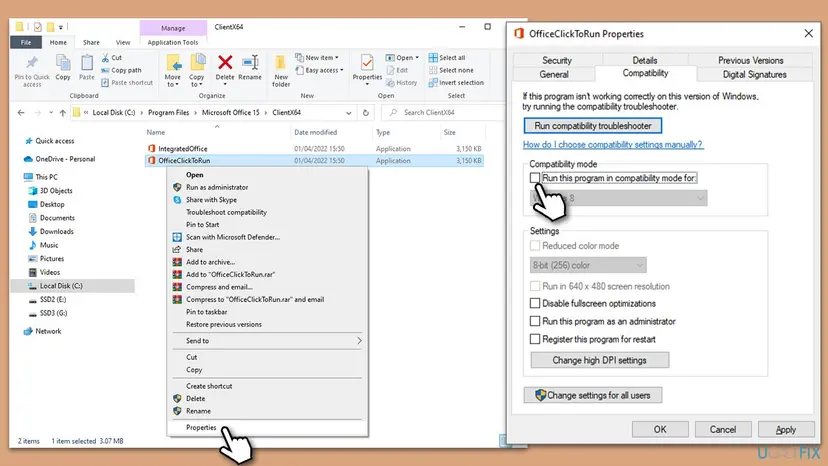Click the red Delete icon in the ribbon
The image size is (828, 466).
point(225,63)
